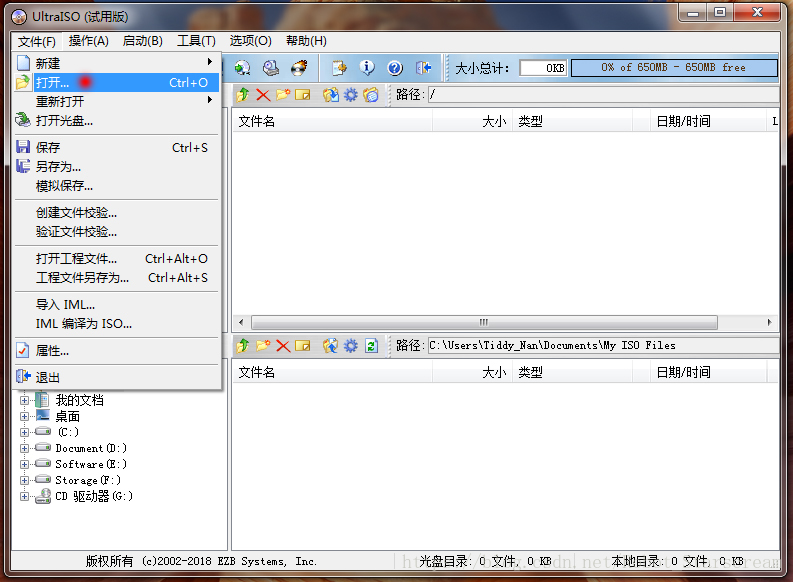
Task: Expand the Storage(F:) drive node
Action: point(24,480)
